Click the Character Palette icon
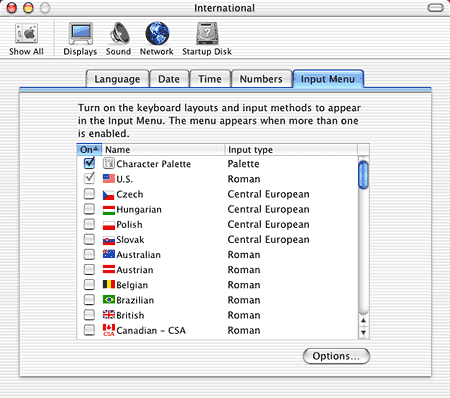This screenshot has width=450, height=398. pos(109,163)
